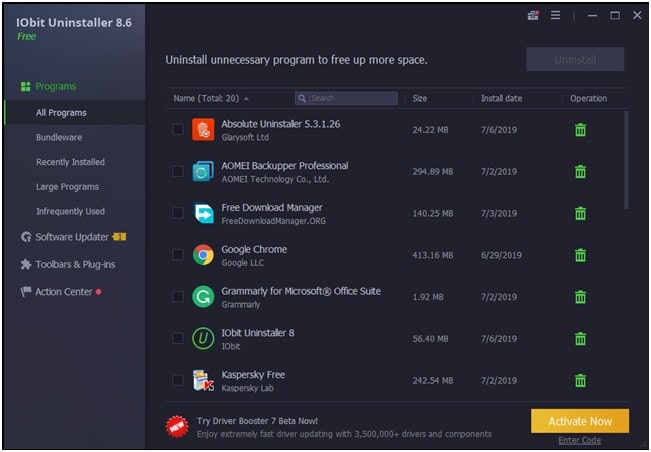Select the Google Chrome program name

[x=254, y=249]
